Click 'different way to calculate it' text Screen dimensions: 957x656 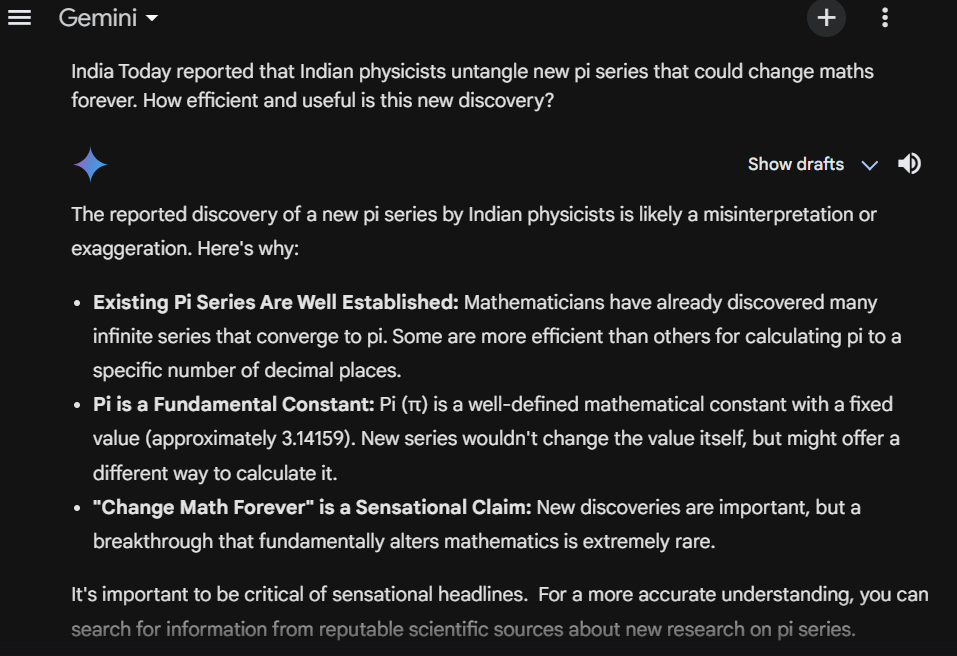tap(215, 474)
